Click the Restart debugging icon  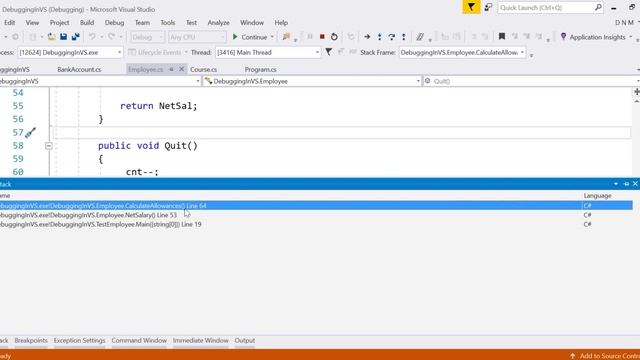(x=334, y=37)
